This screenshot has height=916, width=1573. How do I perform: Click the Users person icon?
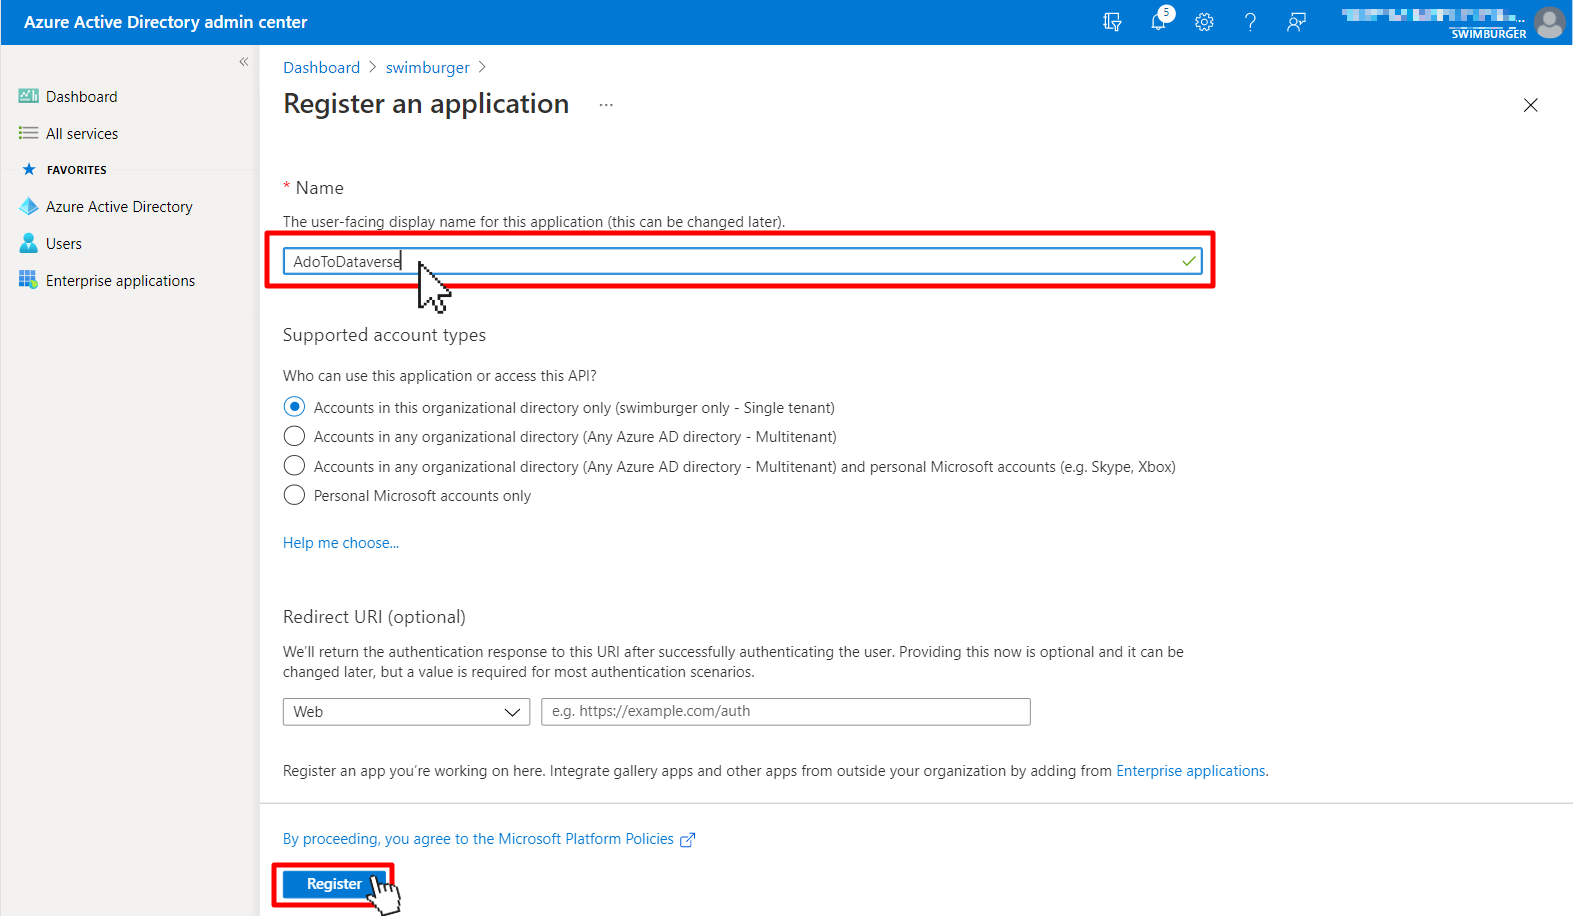click(x=29, y=243)
